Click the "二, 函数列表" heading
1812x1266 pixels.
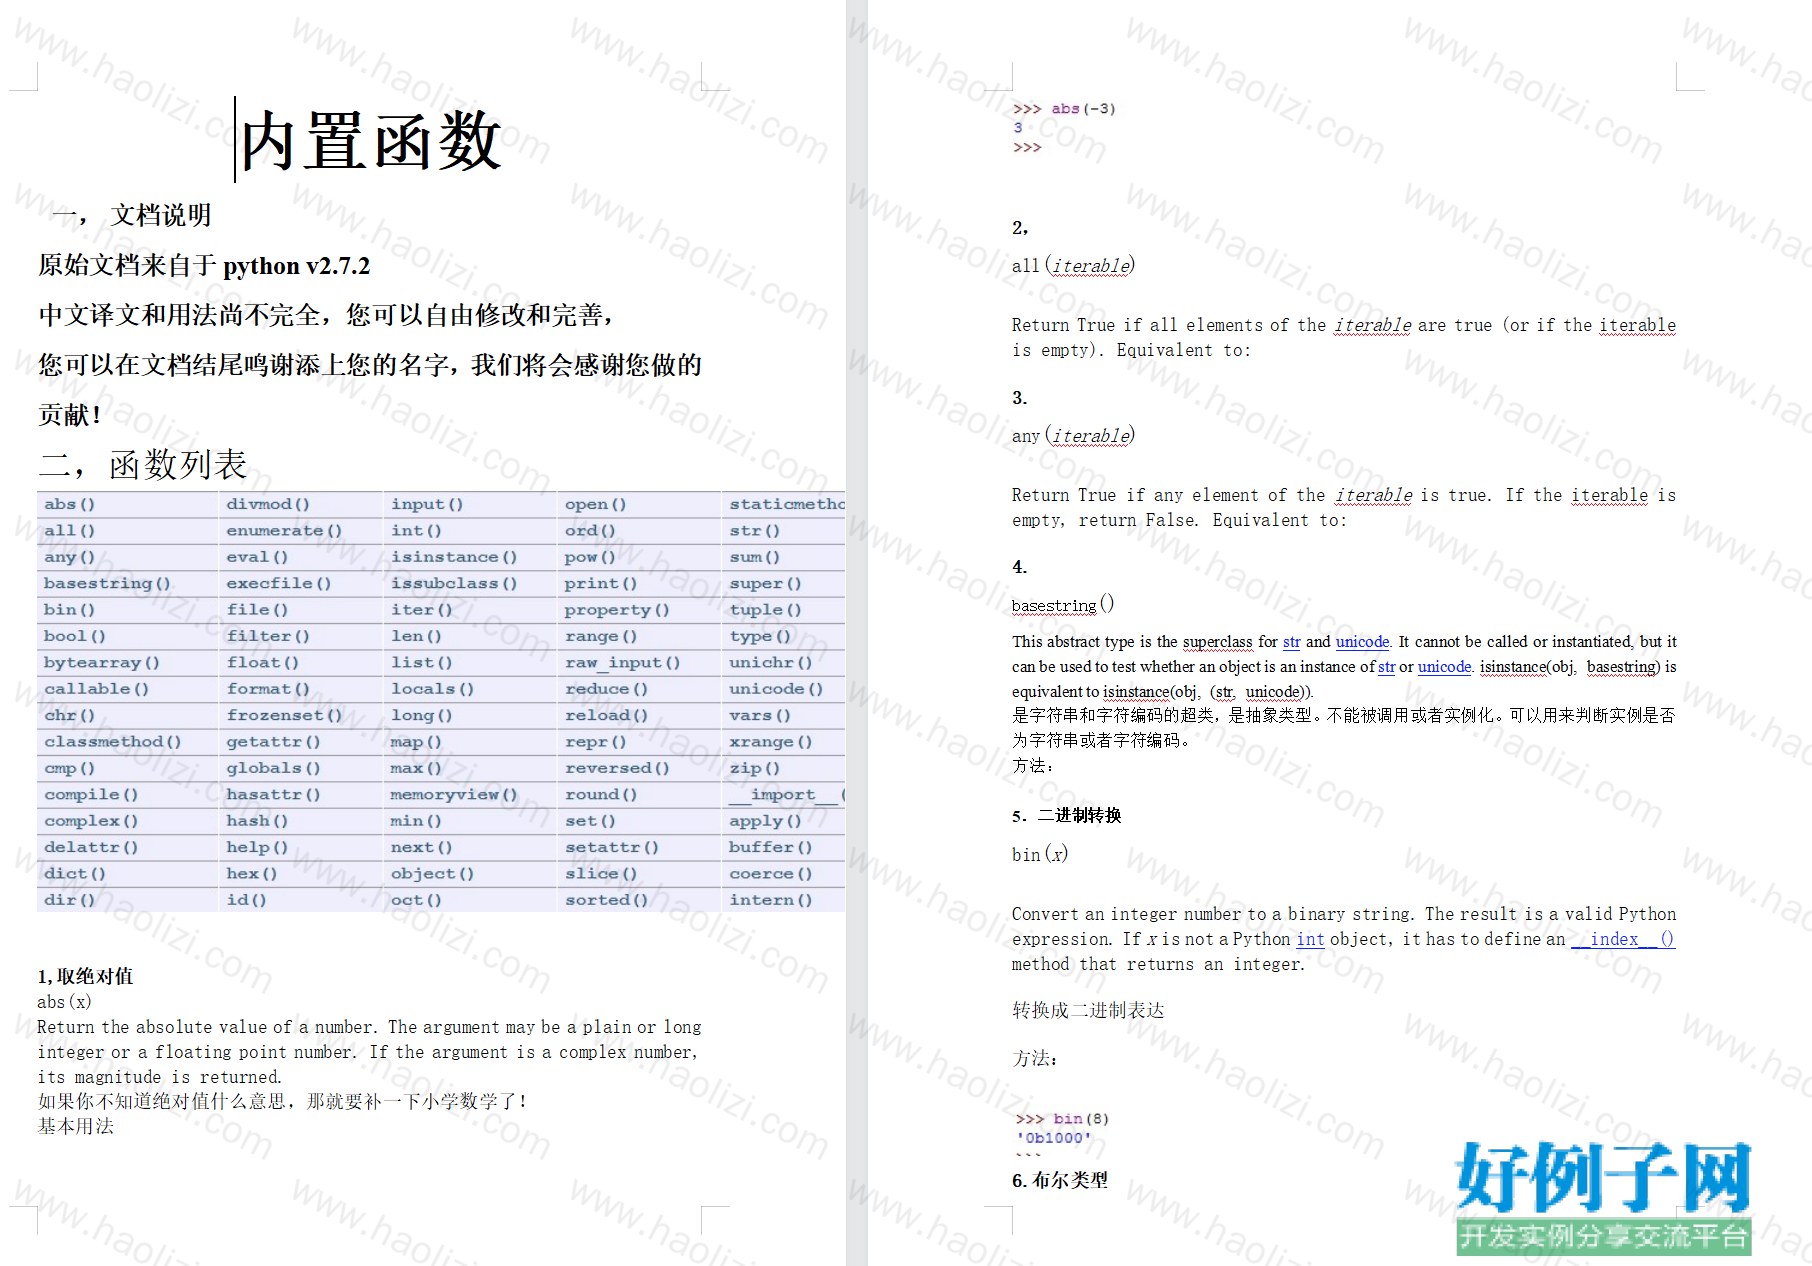pos(142,465)
